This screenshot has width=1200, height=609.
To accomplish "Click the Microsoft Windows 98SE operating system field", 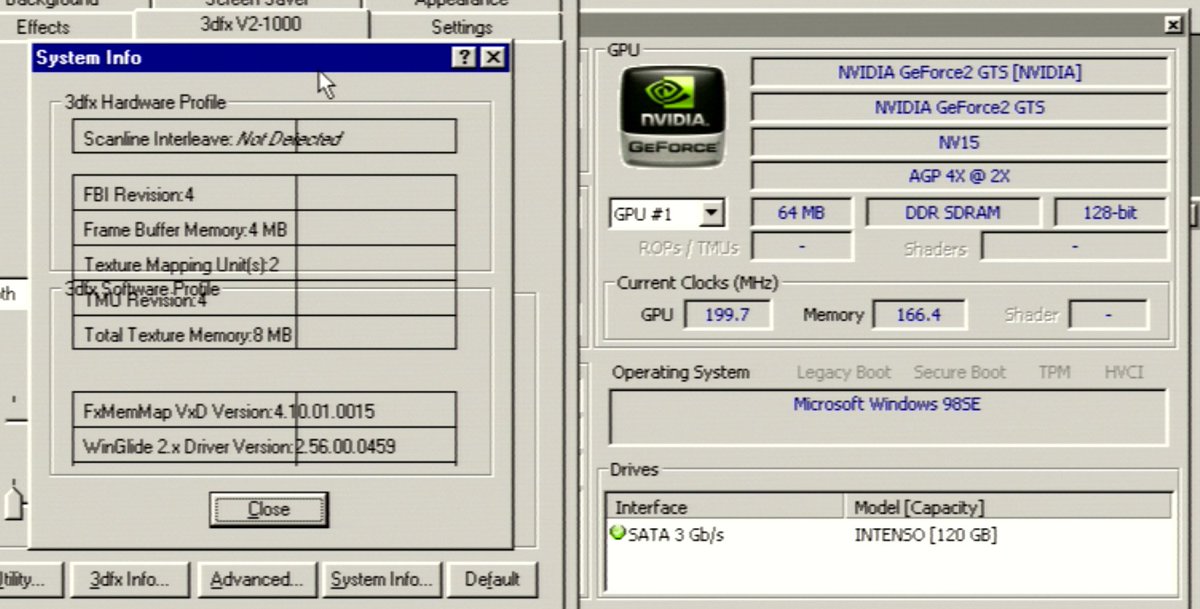I will click(888, 416).
